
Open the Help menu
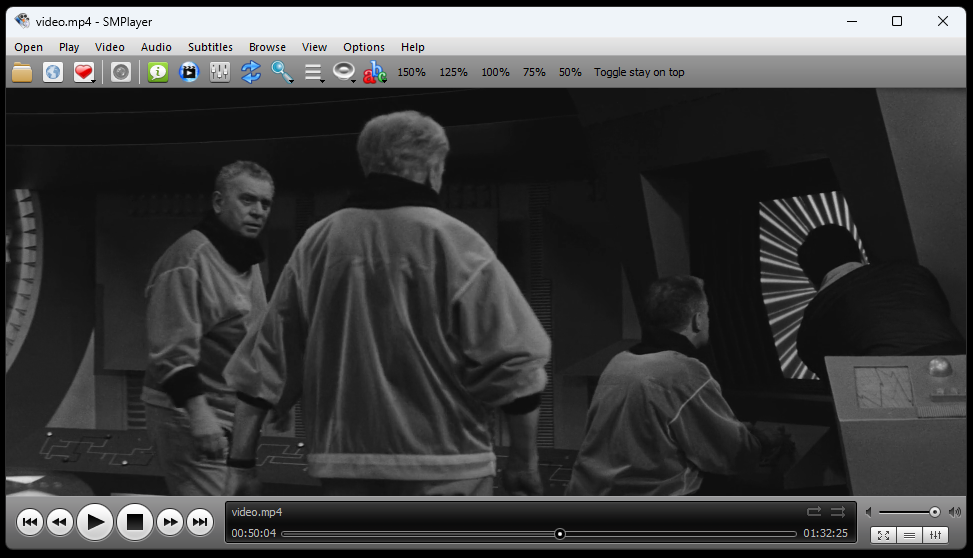[413, 47]
